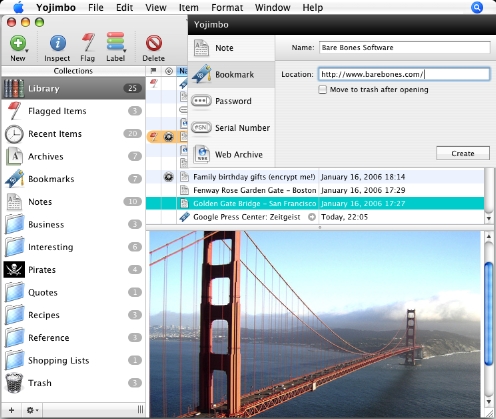496x419 pixels.
Task: Open the View menu
Action: click(x=156, y=7)
